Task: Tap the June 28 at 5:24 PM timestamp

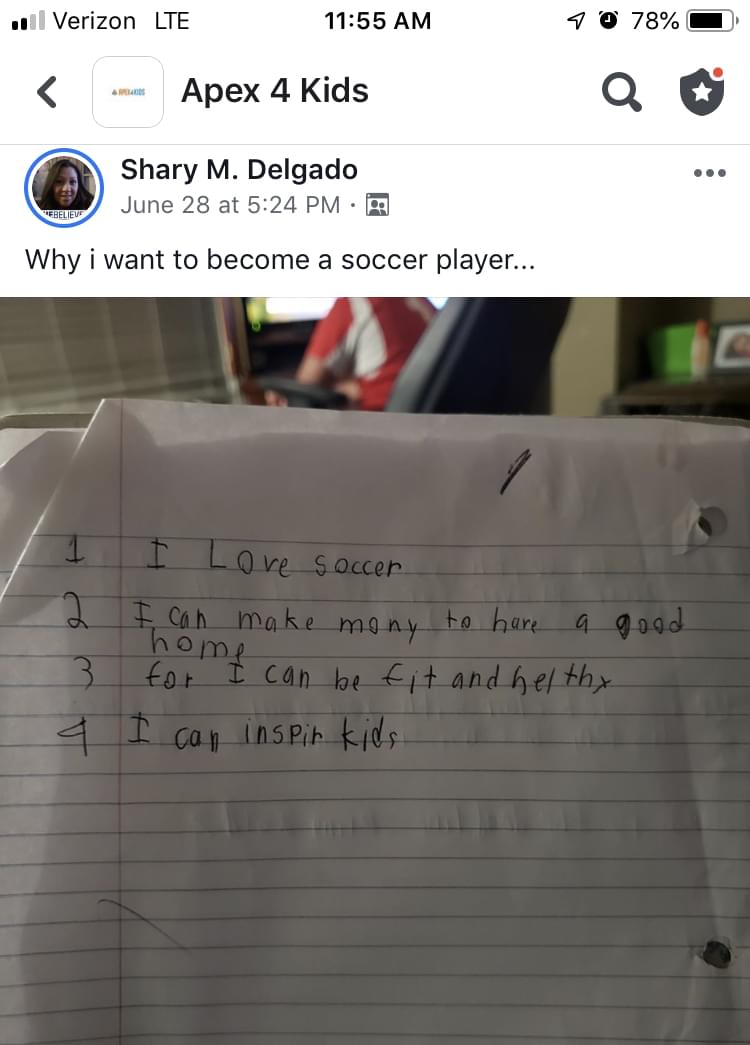Action: pyautogui.click(x=230, y=205)
